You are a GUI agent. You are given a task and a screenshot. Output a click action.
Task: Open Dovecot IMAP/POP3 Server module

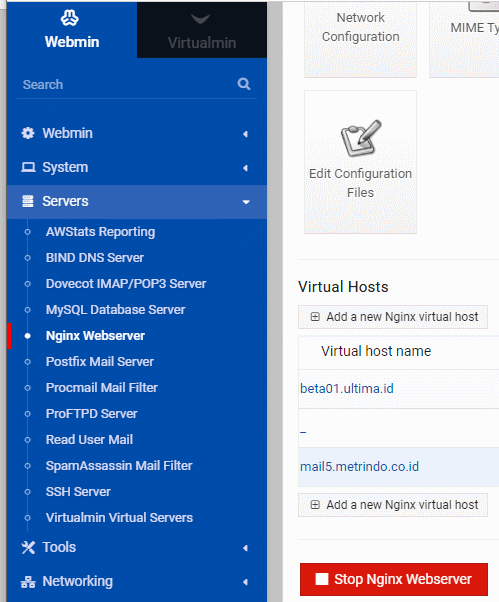point(126,284)
